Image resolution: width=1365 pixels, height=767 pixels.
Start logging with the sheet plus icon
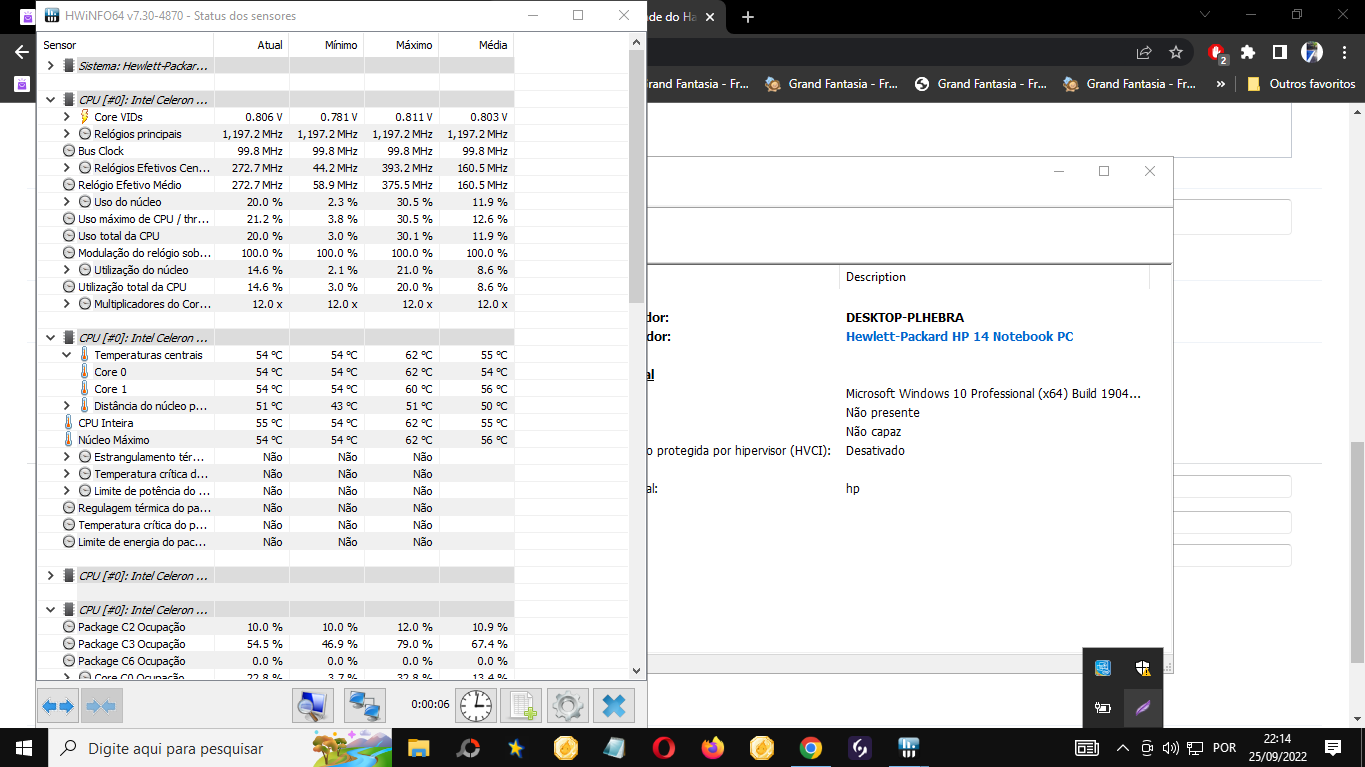point(521,706)
